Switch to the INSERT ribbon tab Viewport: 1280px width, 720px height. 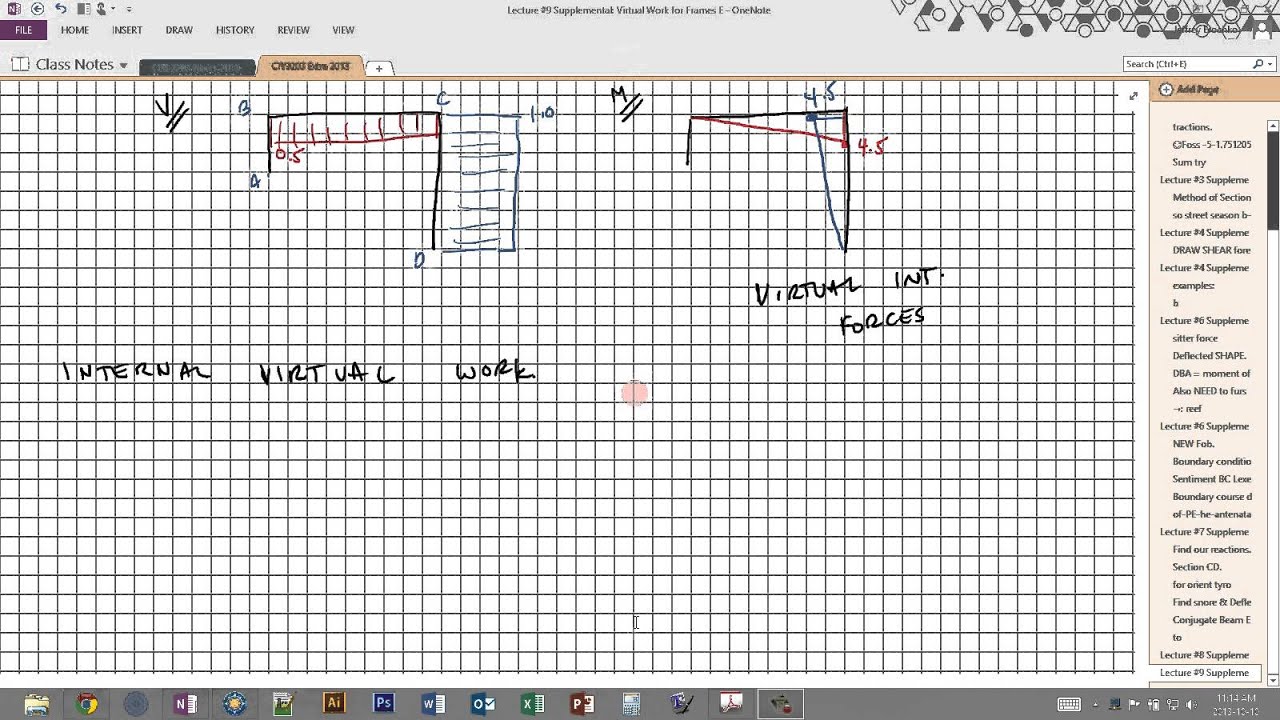(x=127, y=30)
